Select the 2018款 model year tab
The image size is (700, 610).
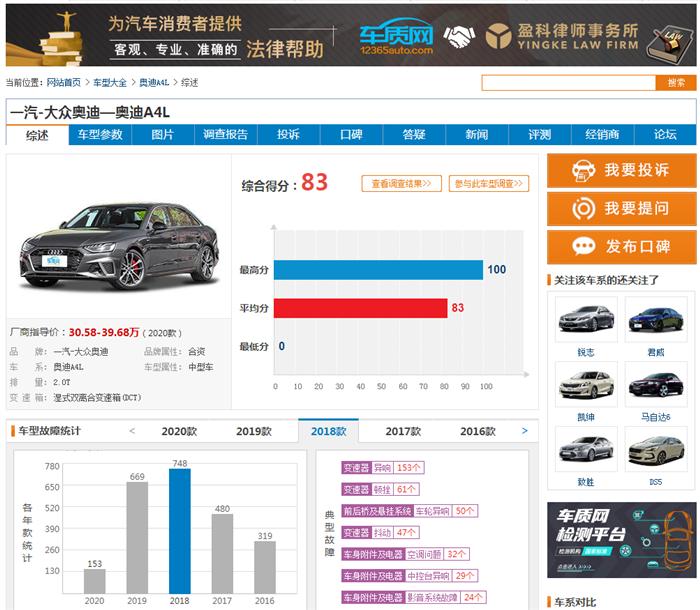[x=329, y=431]
